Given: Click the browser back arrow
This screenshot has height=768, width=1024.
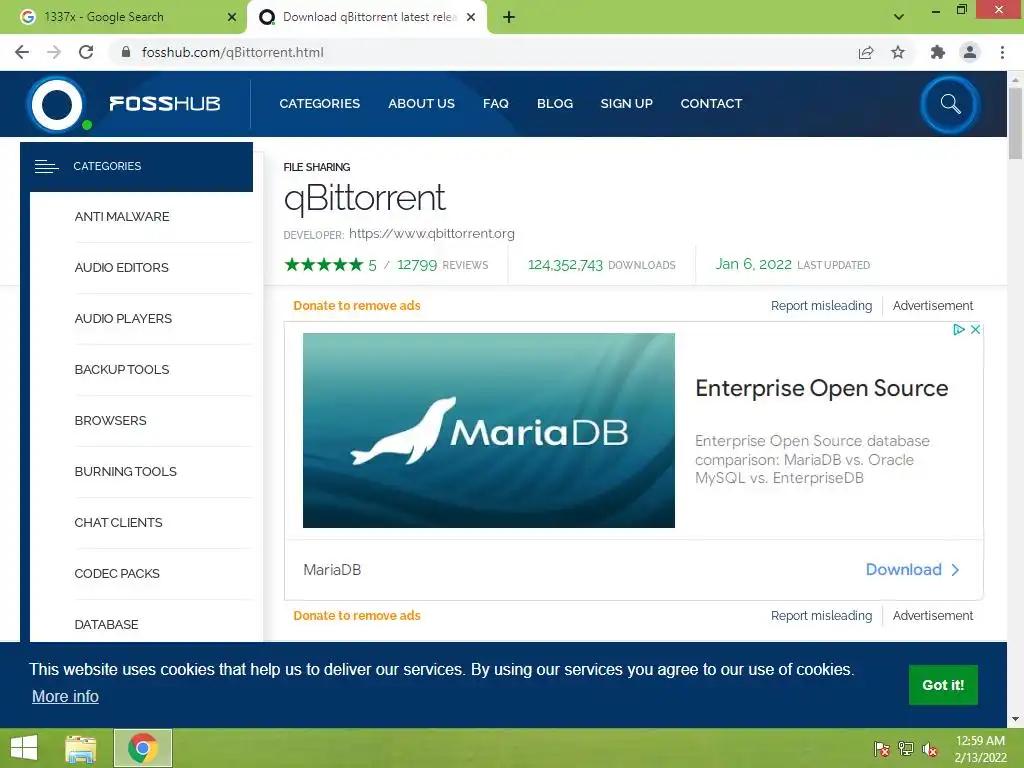Looking at the screenshot, I should (22, 52).
